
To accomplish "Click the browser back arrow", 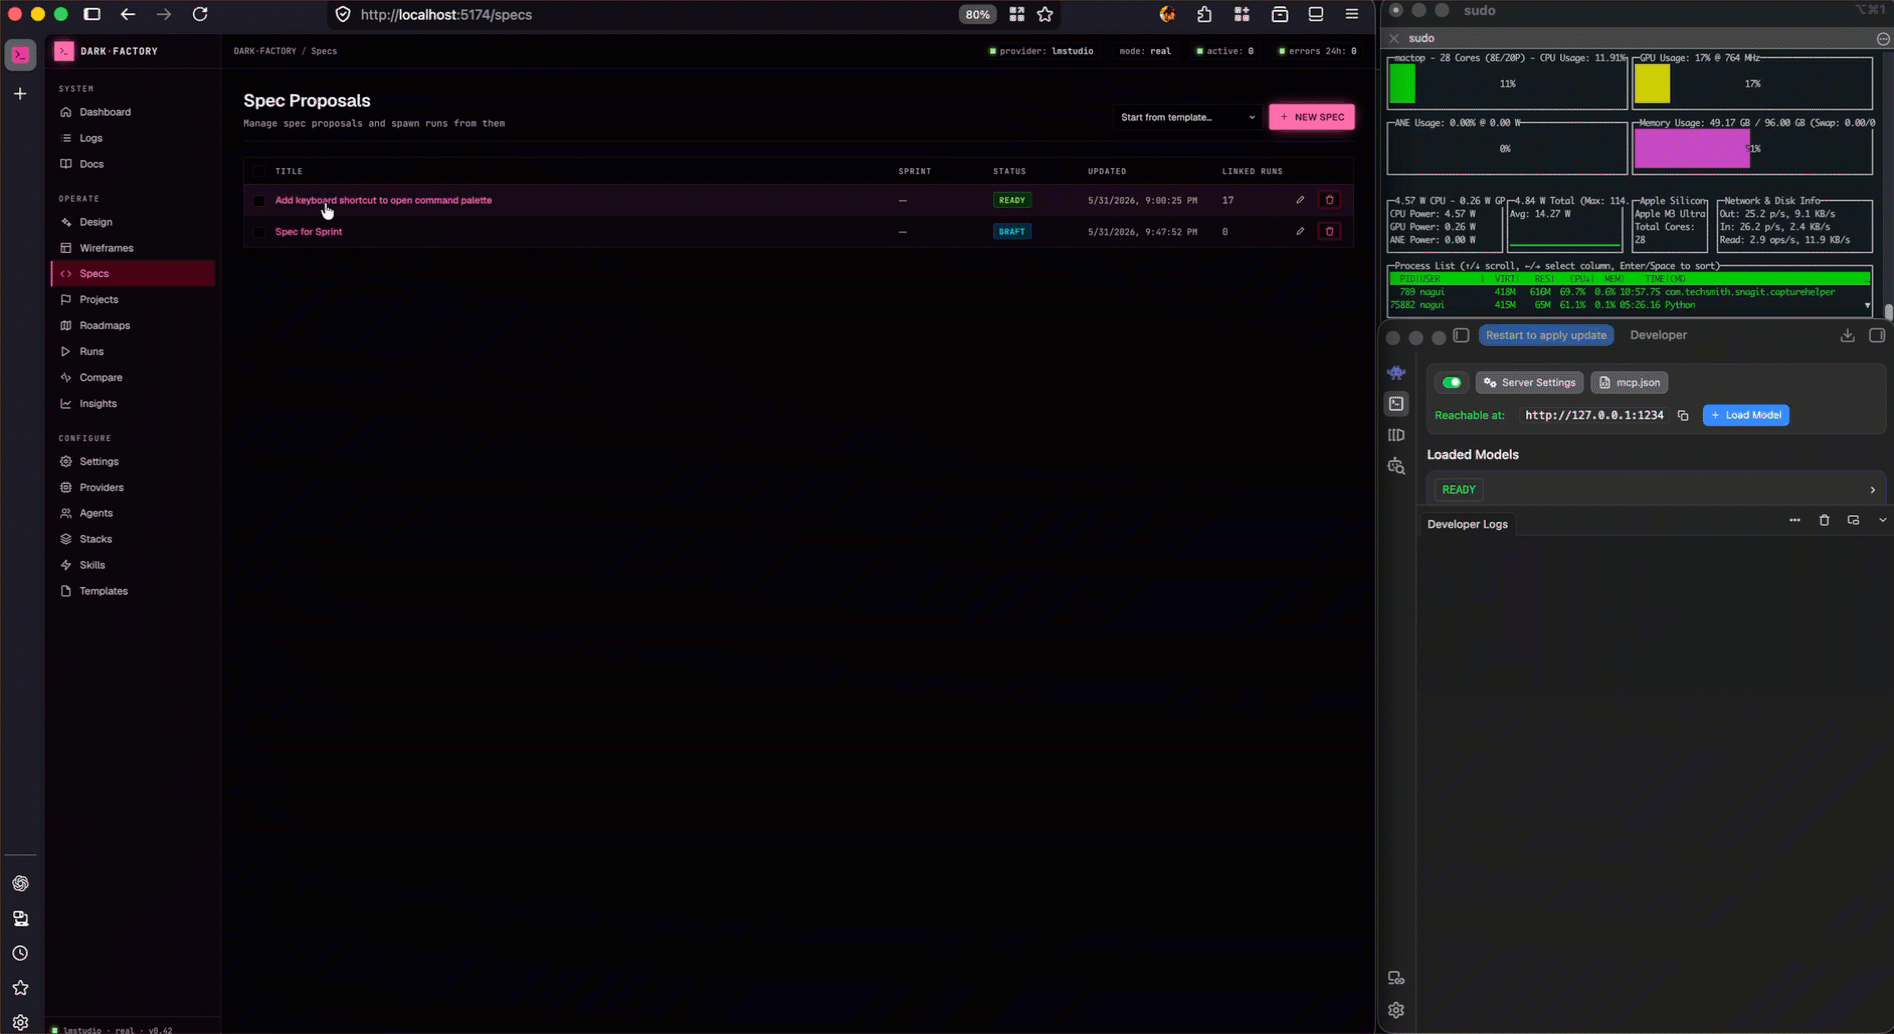I will coord(128,14).
